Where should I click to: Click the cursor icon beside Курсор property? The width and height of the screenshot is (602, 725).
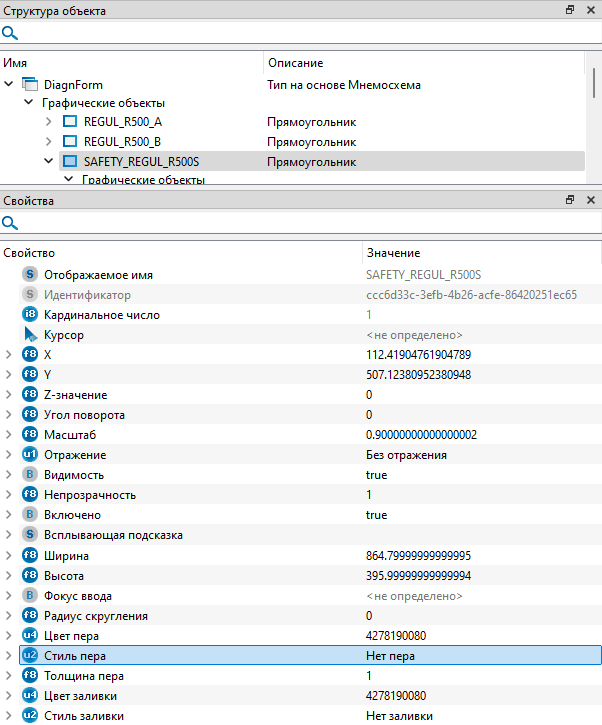30,335
